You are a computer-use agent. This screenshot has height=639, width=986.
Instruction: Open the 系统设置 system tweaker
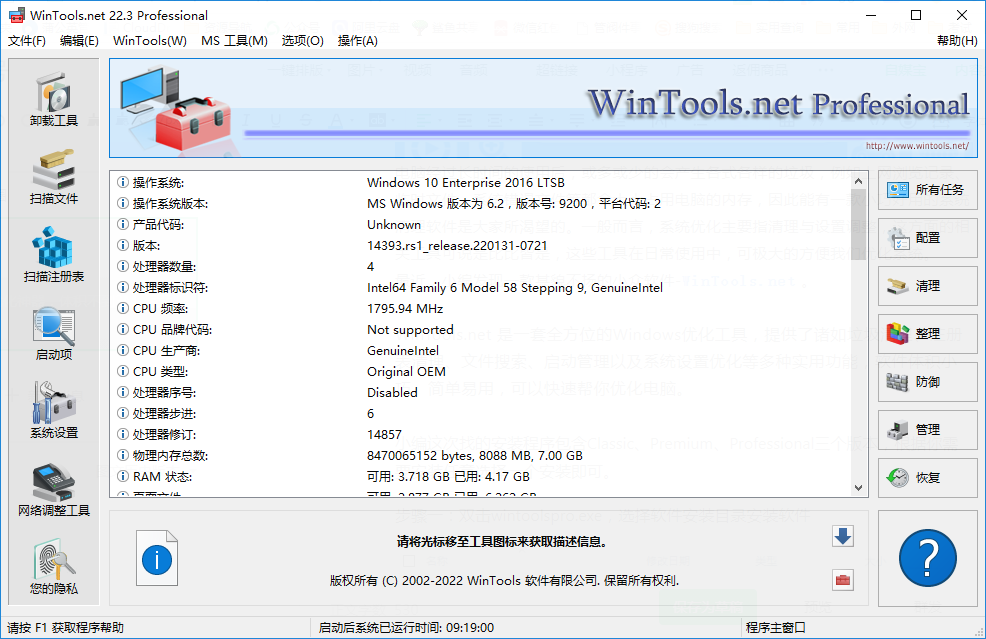click(x=54, y=411)
